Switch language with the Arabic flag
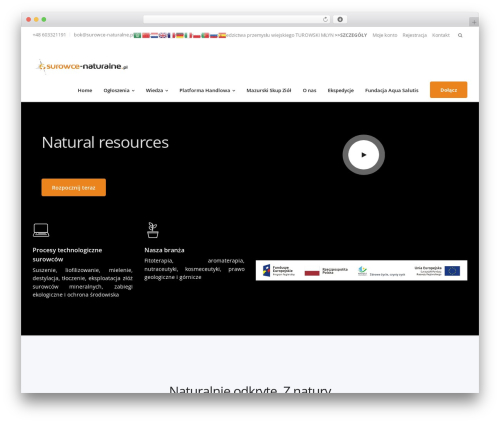 pos(137,35)
